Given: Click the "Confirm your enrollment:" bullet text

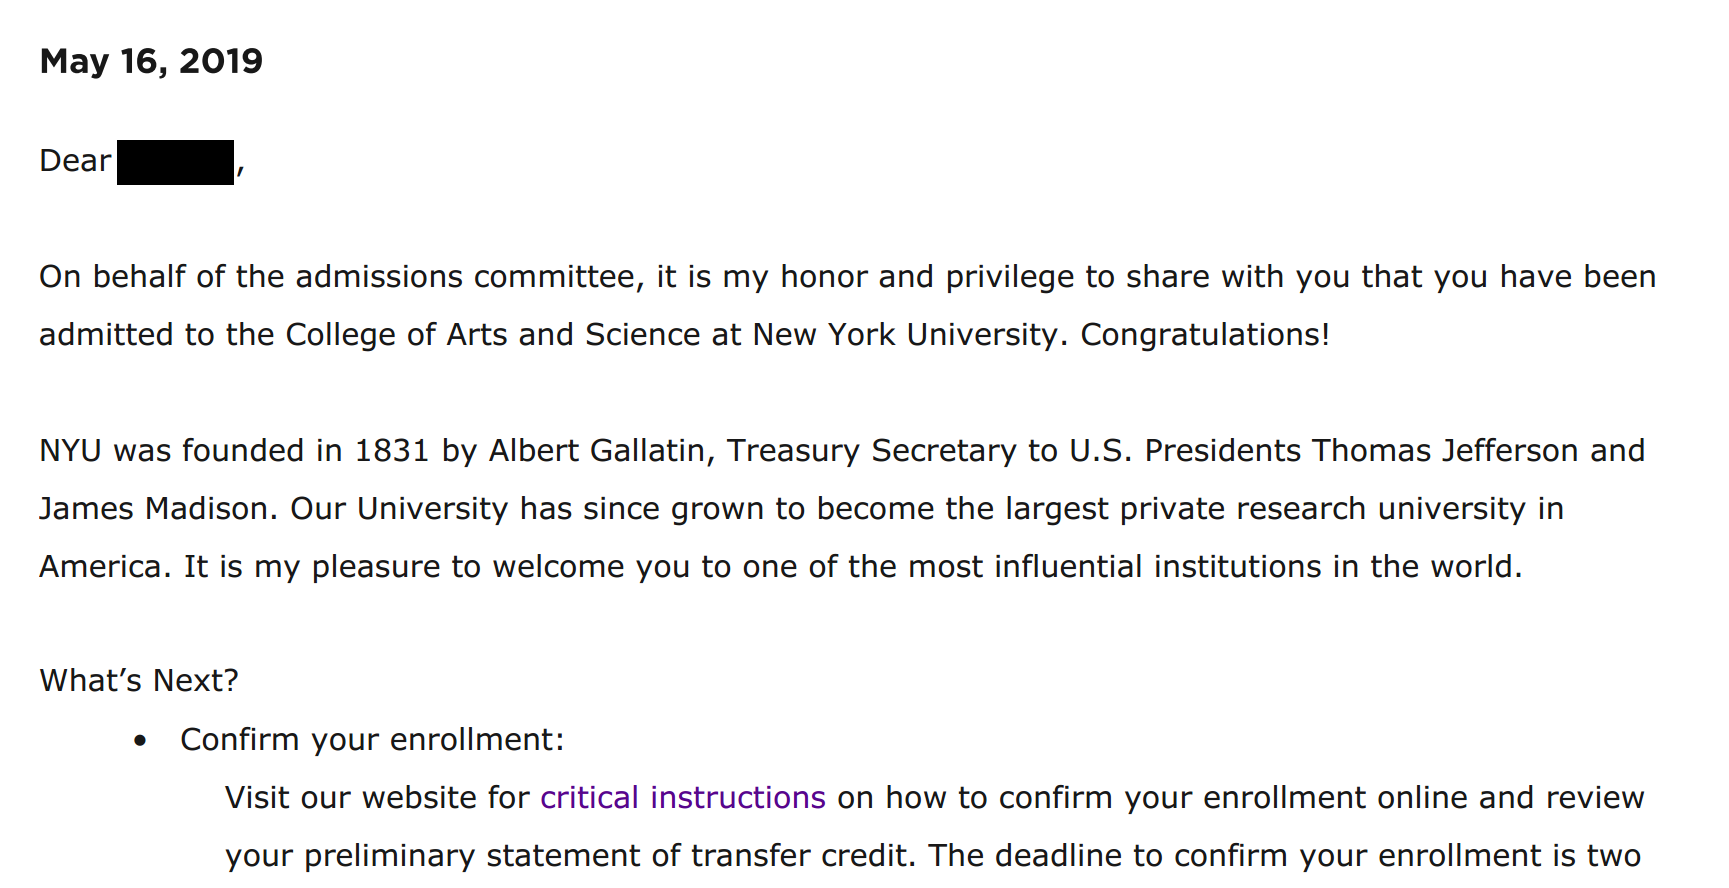Looking at the screenshot, I should click(x=372, y=739).
